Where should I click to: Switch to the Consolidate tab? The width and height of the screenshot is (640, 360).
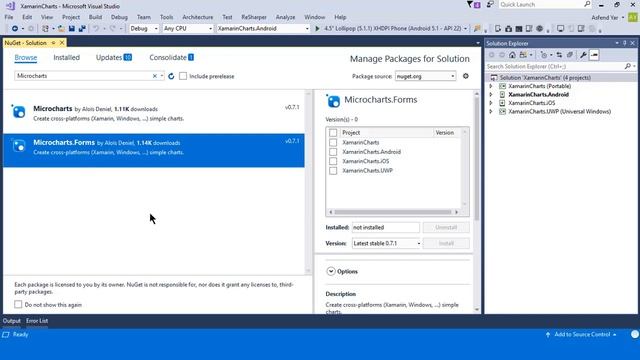[171, 58]
